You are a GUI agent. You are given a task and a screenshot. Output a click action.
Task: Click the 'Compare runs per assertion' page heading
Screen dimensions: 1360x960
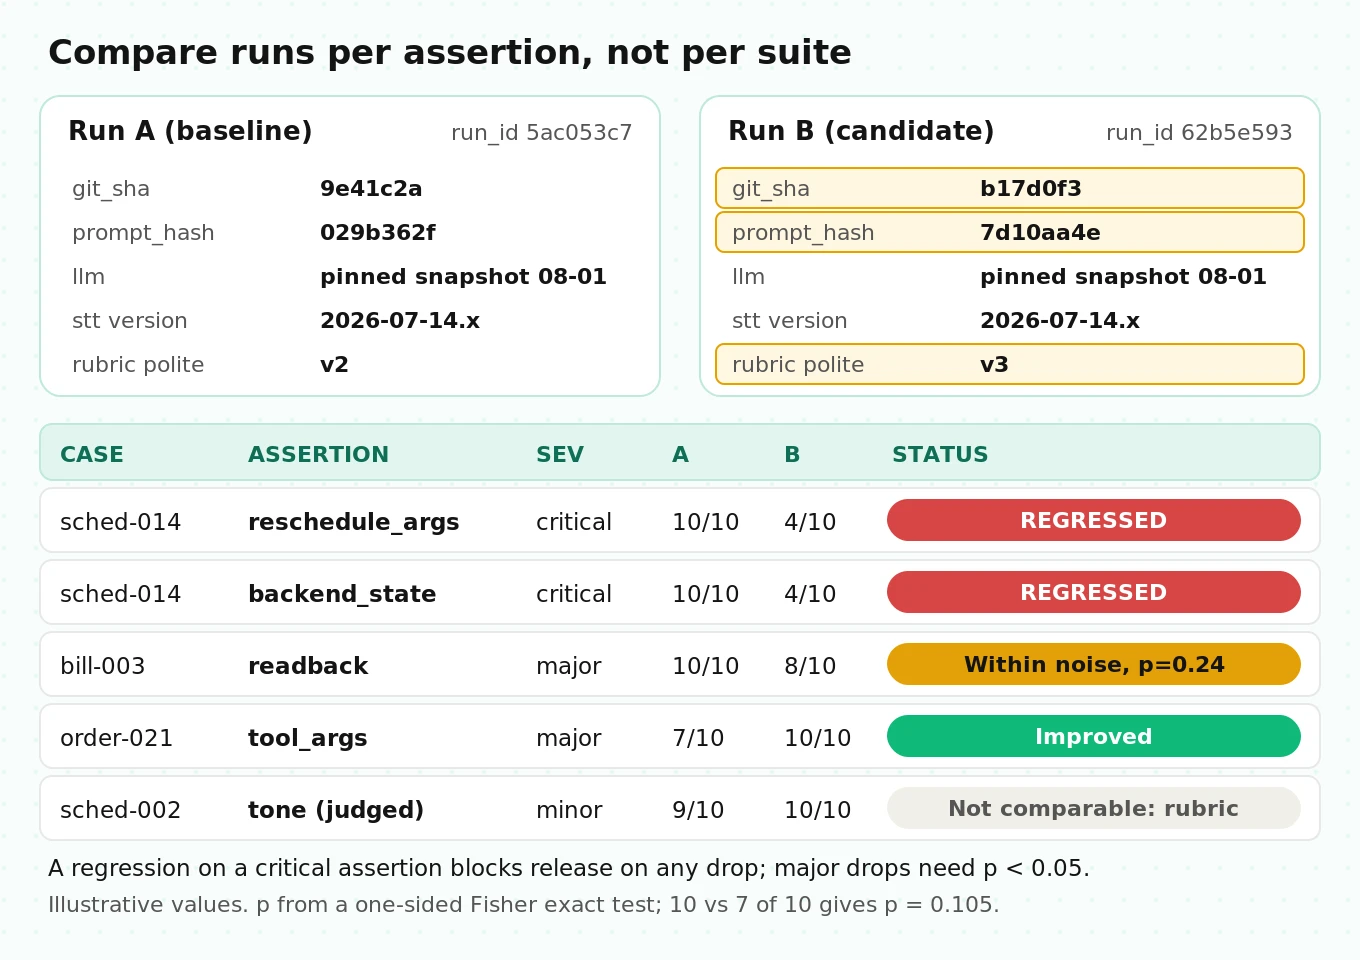pos(450,52)
